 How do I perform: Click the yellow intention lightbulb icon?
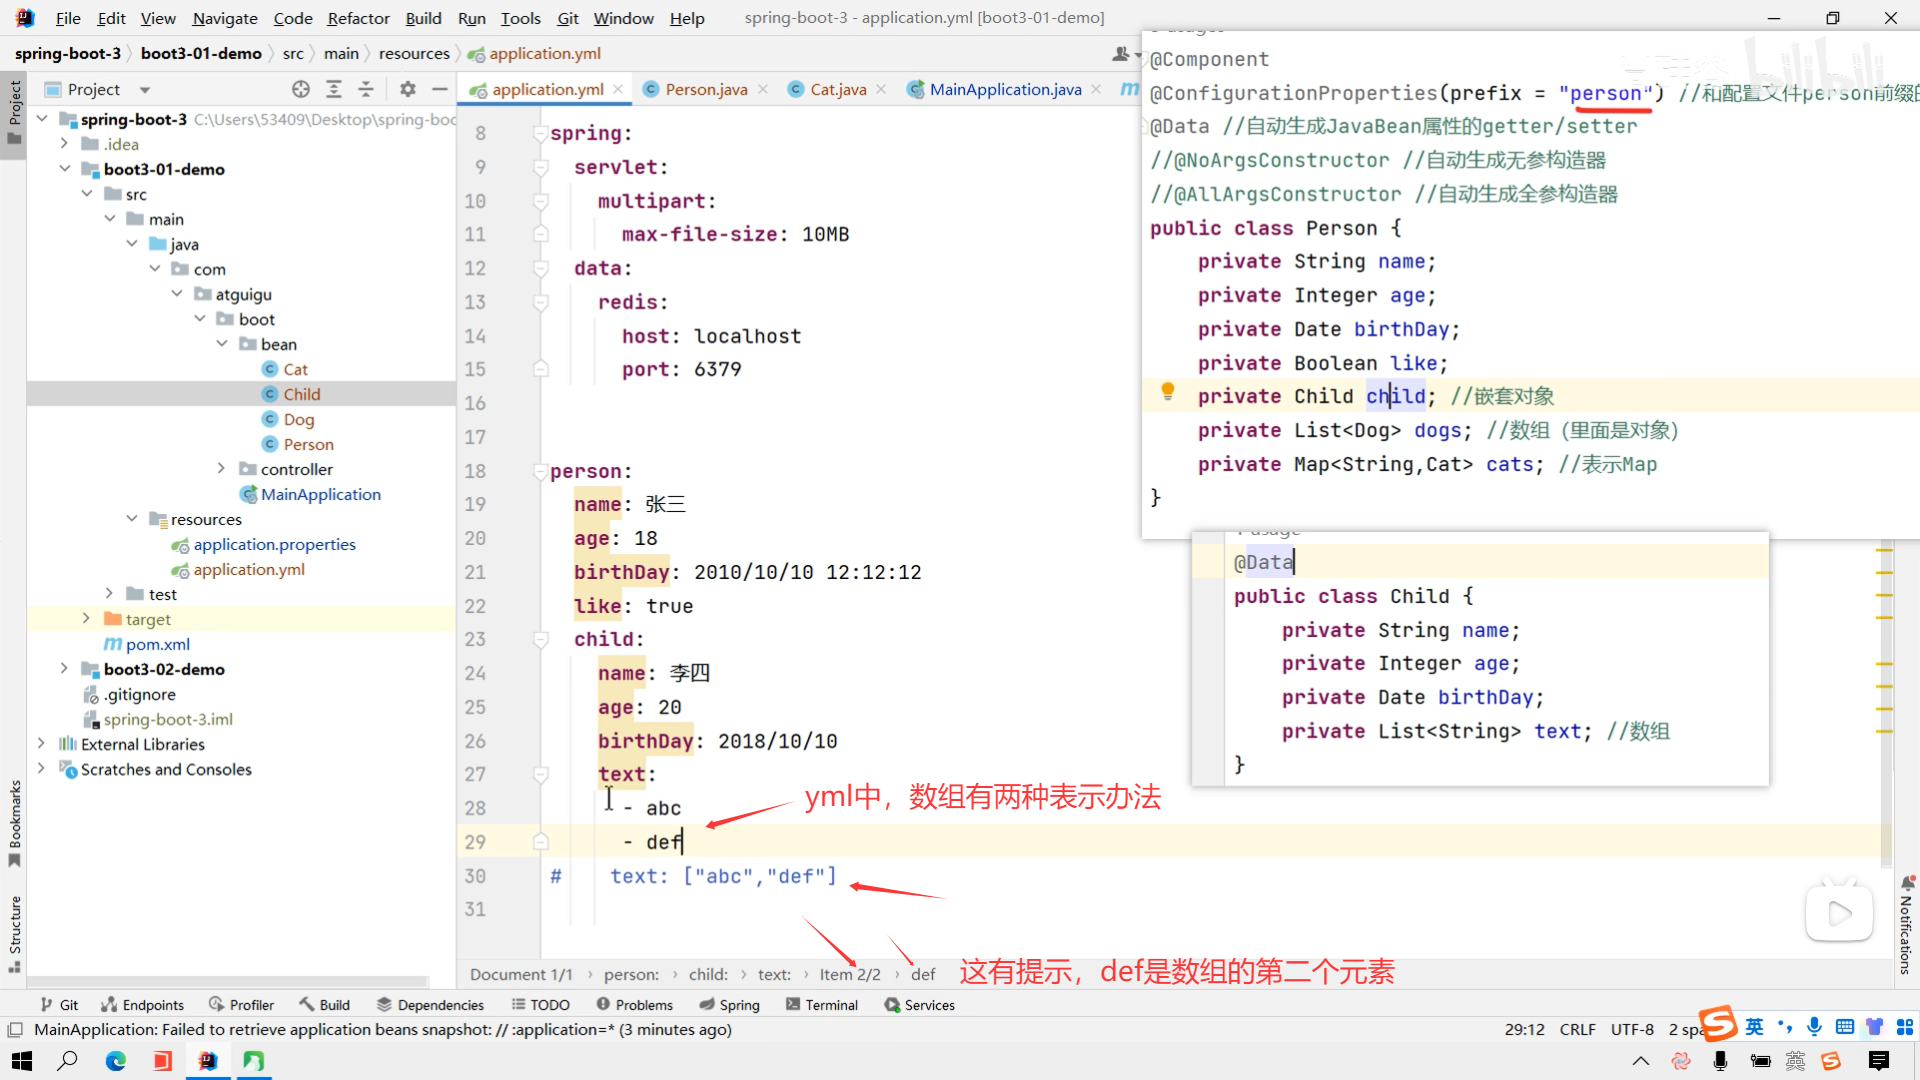[x=1167, y=392]
